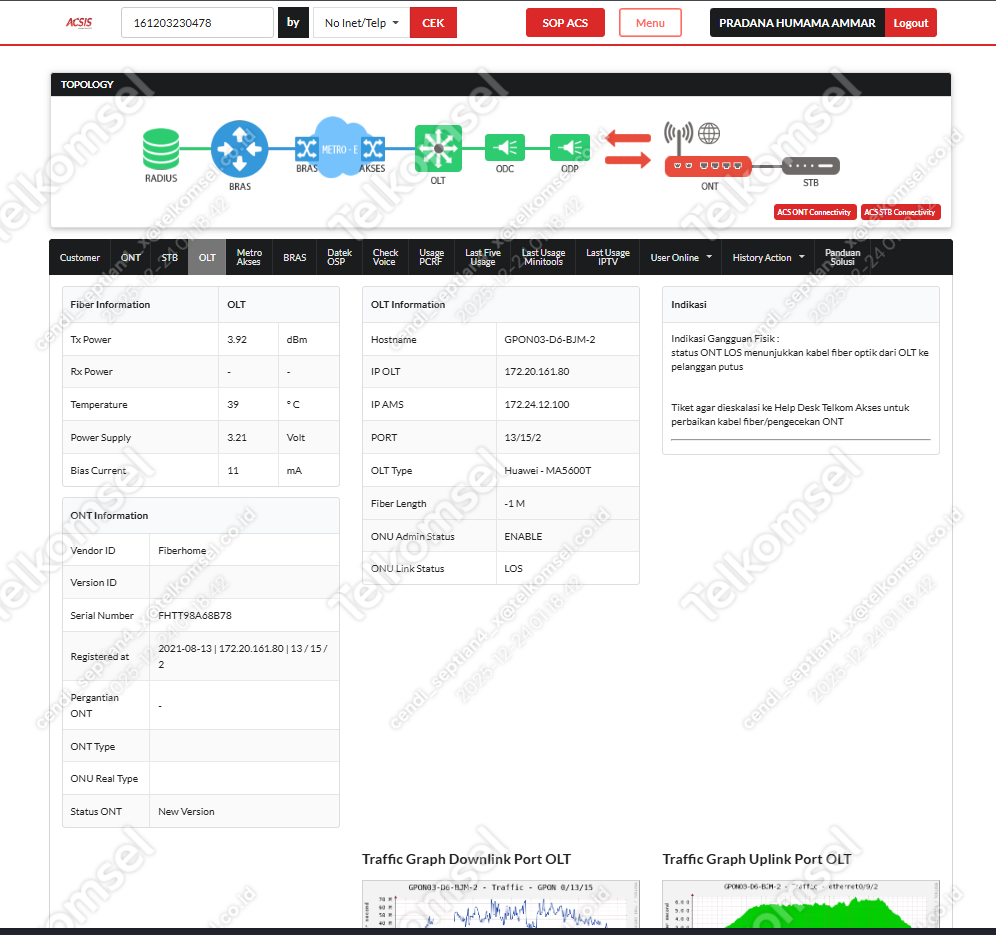Select the STB device icon
Viewport: 996px width, 935px height.
(811, 166)
